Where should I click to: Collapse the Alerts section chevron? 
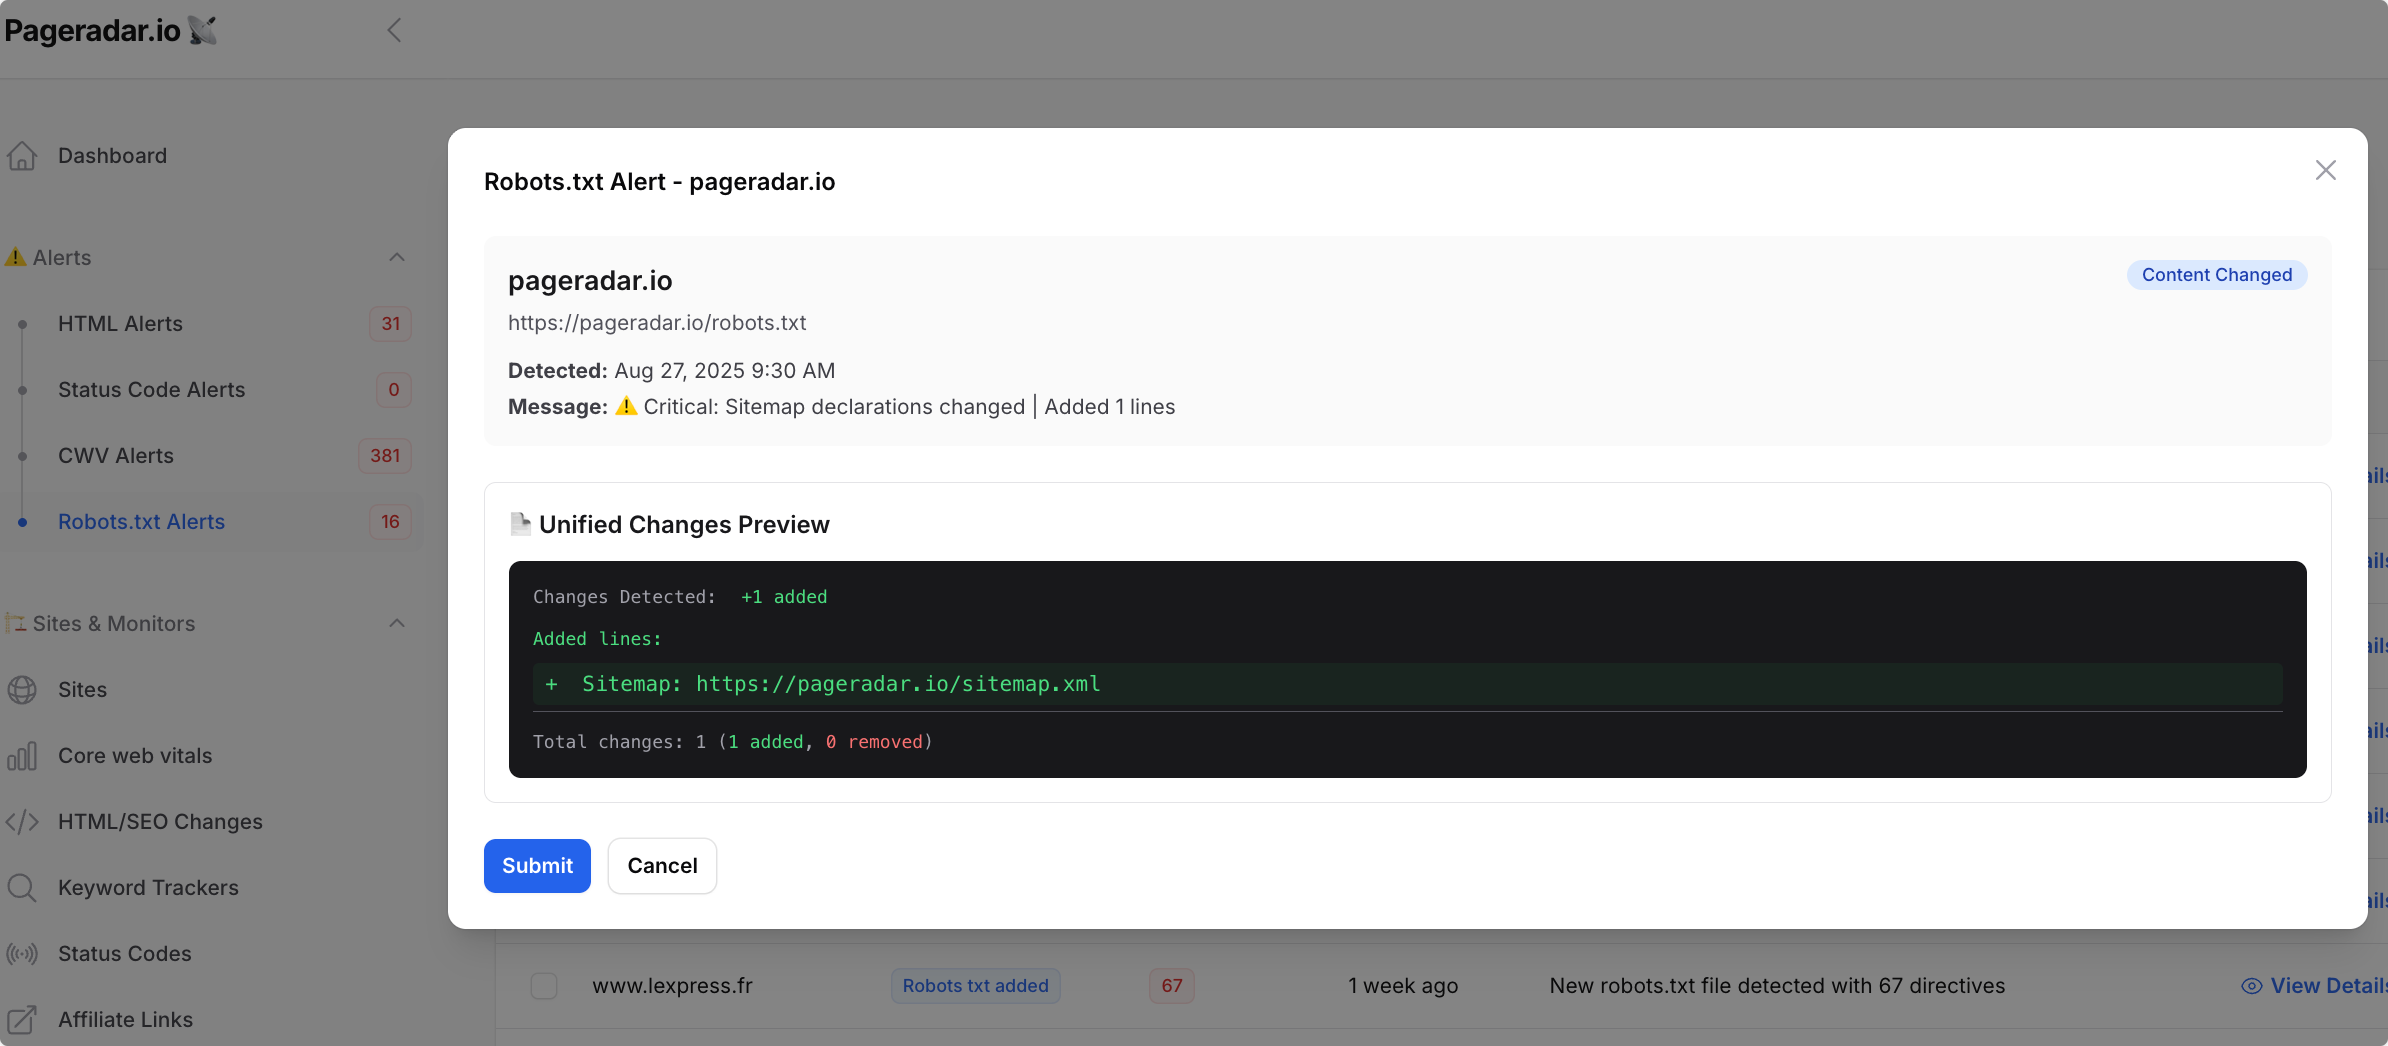coord(397,257)
